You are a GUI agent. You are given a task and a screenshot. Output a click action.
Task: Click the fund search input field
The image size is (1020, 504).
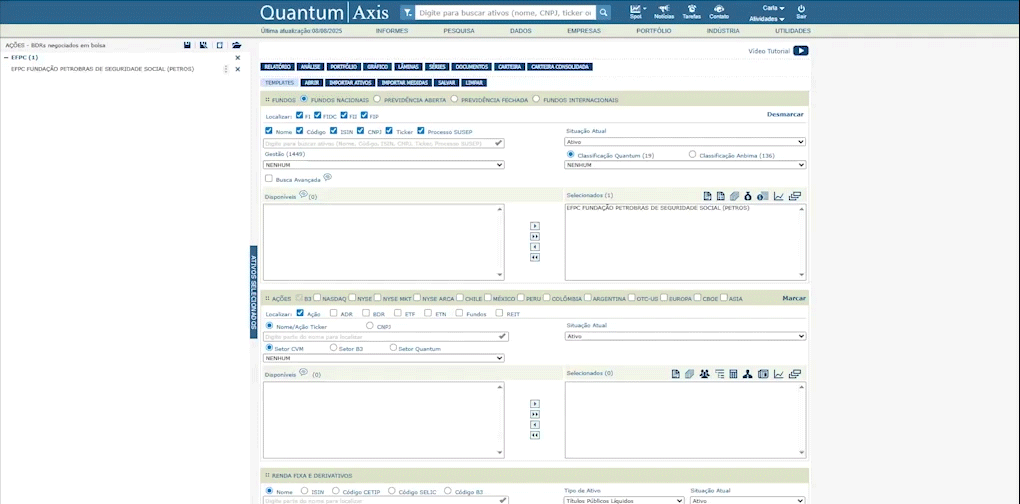pos(384,143)
